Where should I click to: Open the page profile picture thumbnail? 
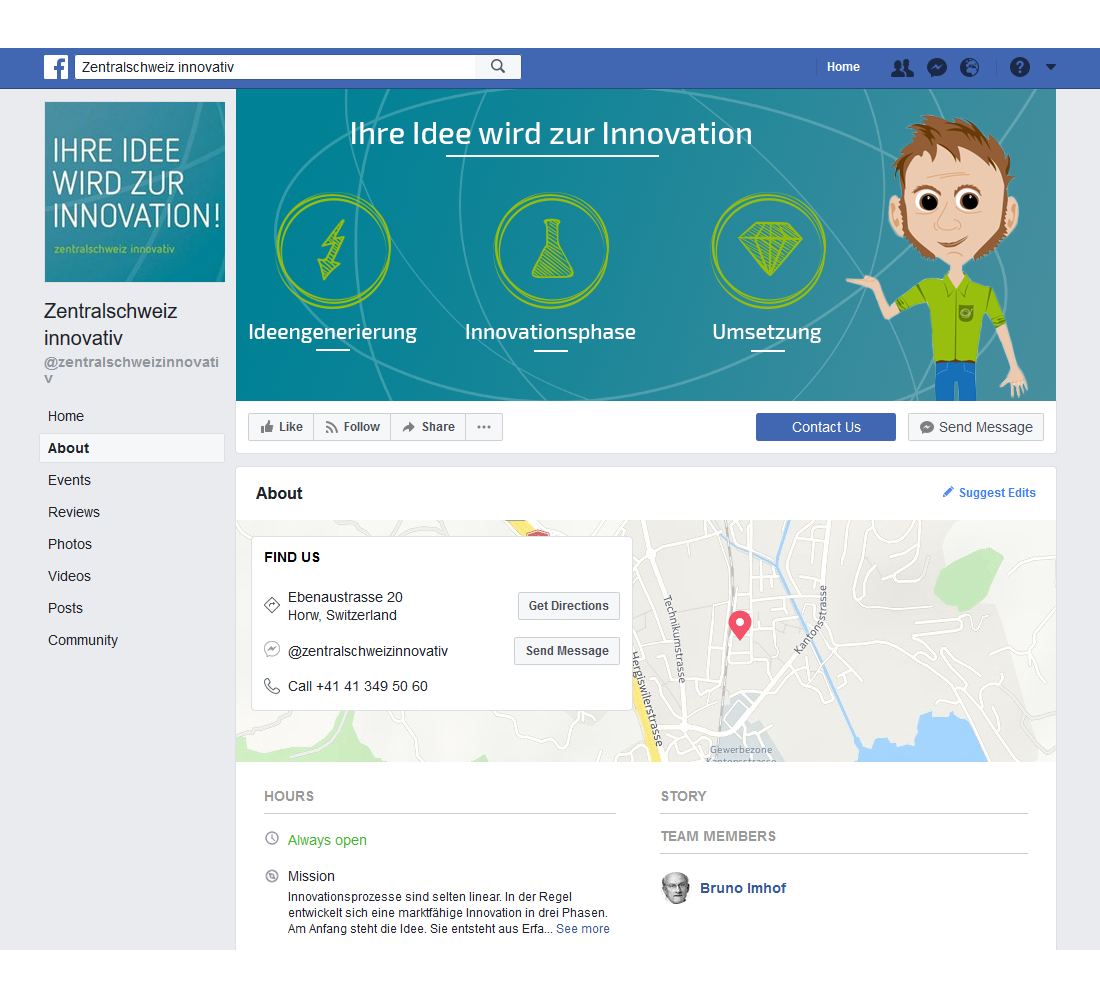point(135,192)
